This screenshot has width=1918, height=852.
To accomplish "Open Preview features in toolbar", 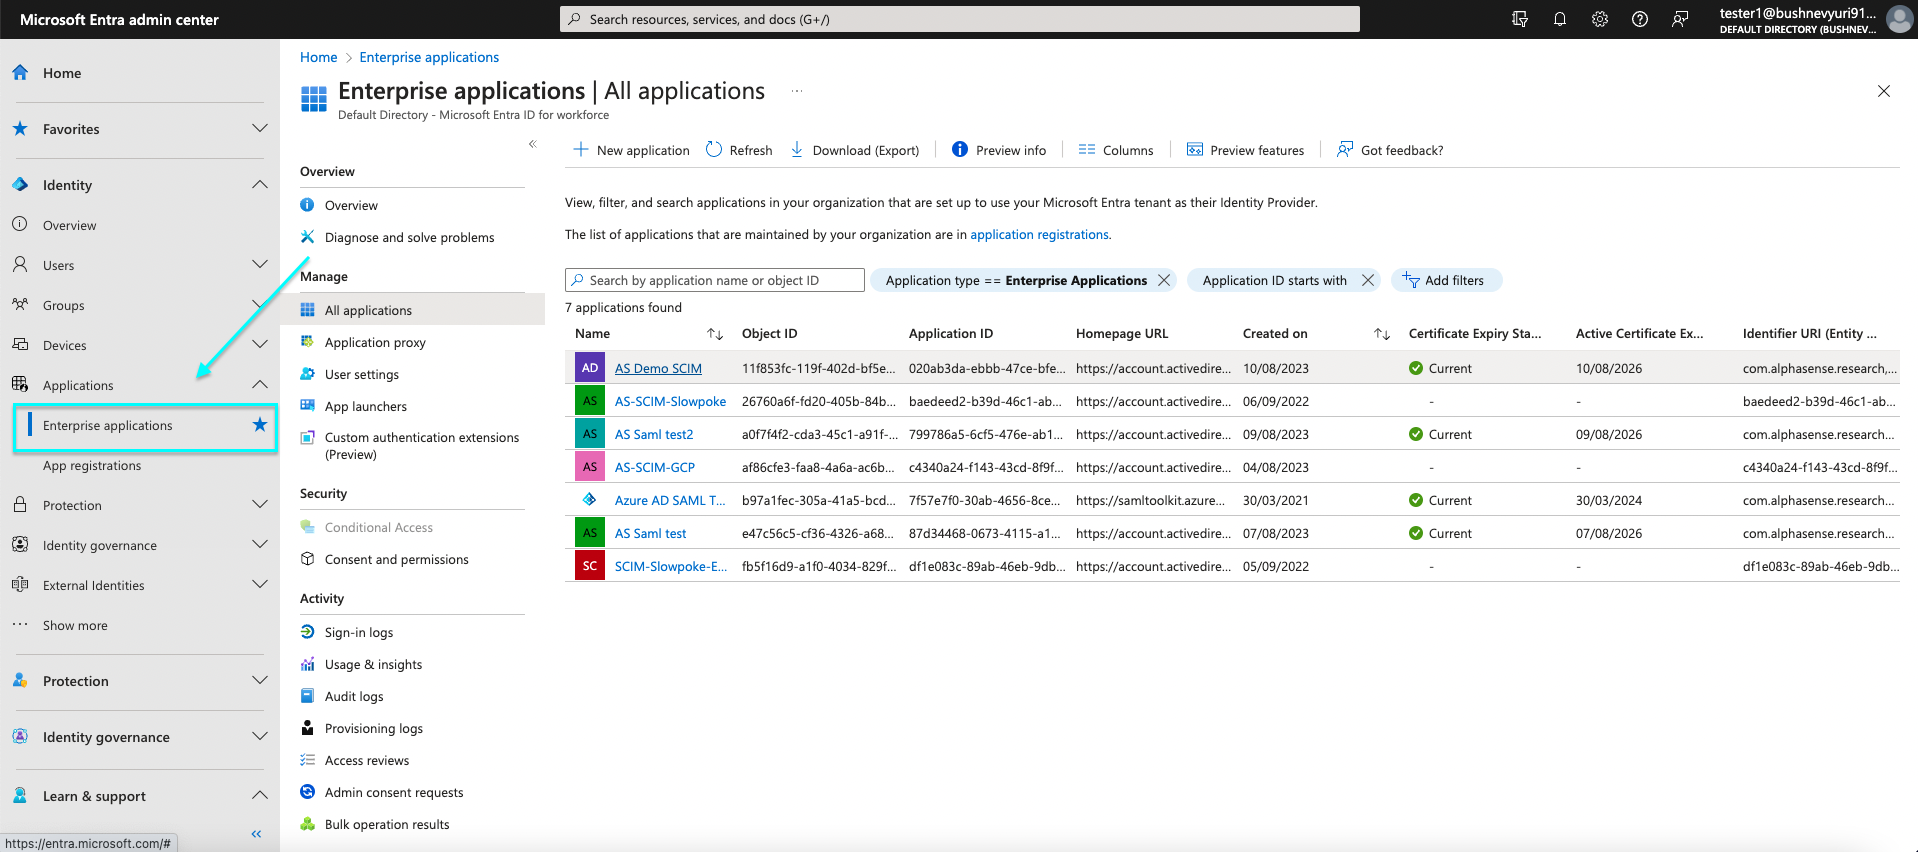I will [x=1245, y=150].
